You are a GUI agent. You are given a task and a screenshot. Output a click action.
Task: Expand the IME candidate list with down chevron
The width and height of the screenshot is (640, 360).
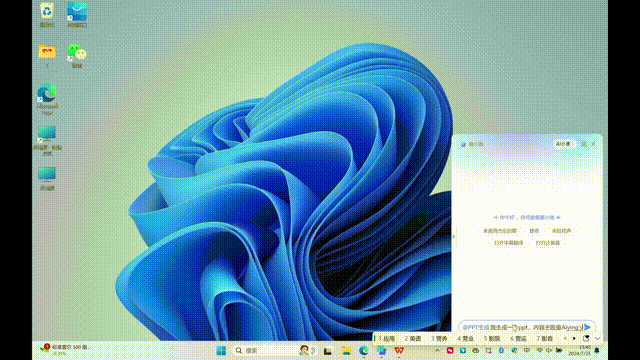(x=597, y=338)
